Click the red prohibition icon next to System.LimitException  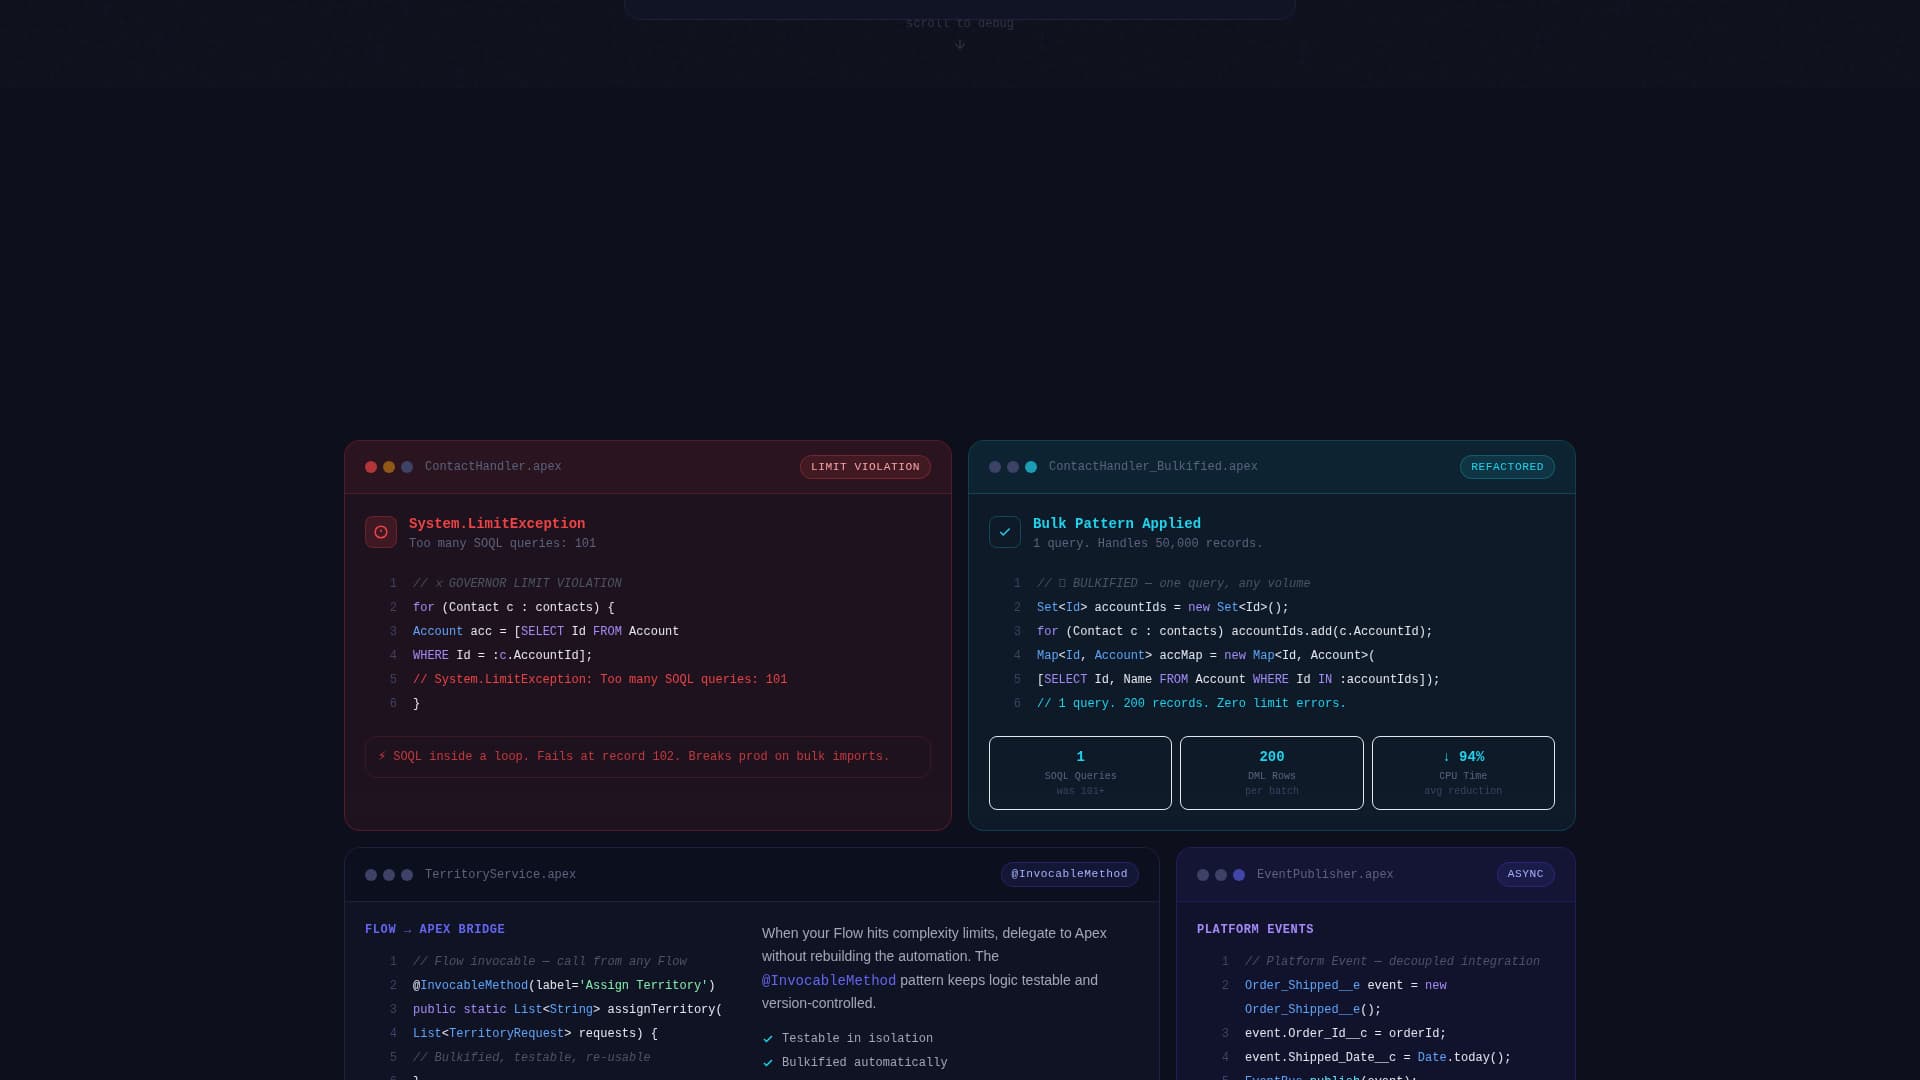coord(380,531)
